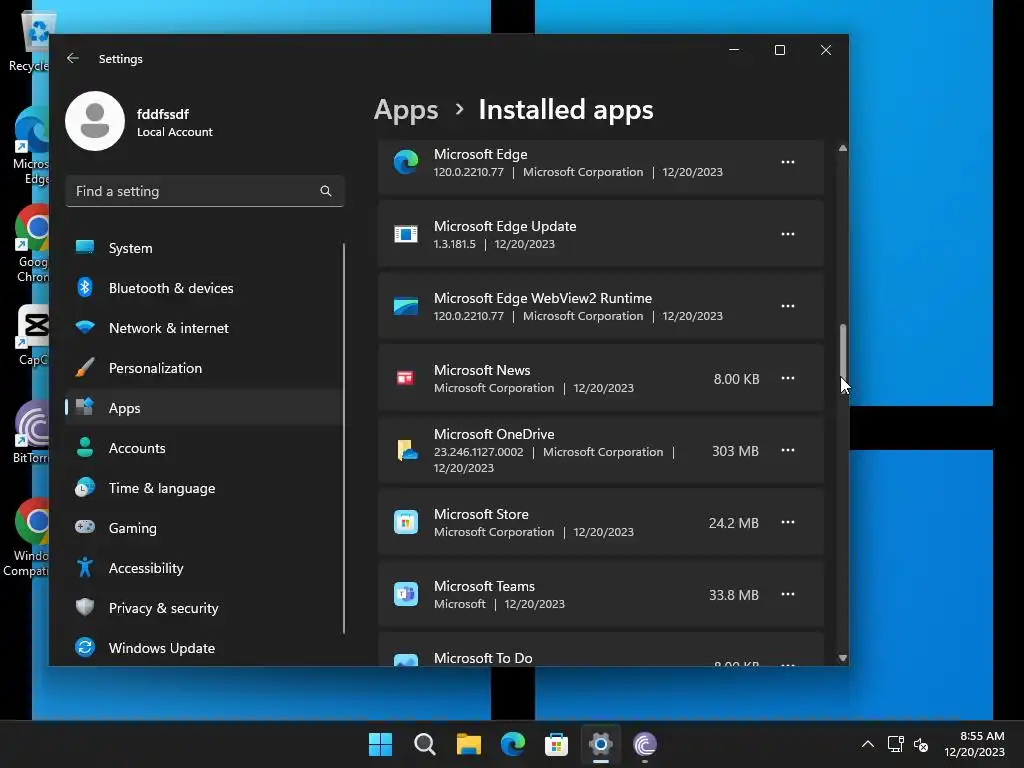Open options menu for Microsoft News
This screenshot has width=1024, height=768.
[788, 378]
